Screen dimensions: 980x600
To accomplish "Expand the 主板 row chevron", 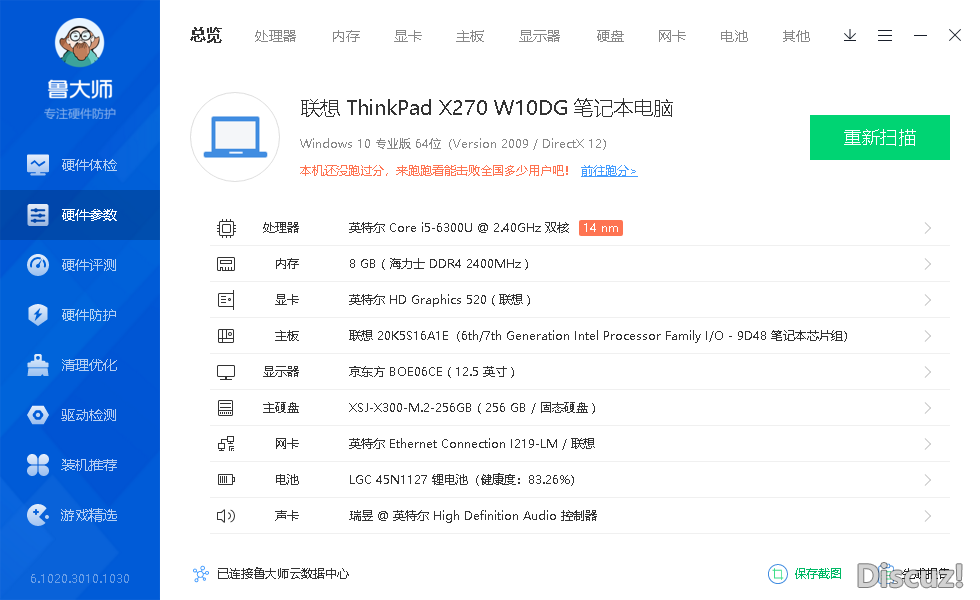I will tap(928, 336).
